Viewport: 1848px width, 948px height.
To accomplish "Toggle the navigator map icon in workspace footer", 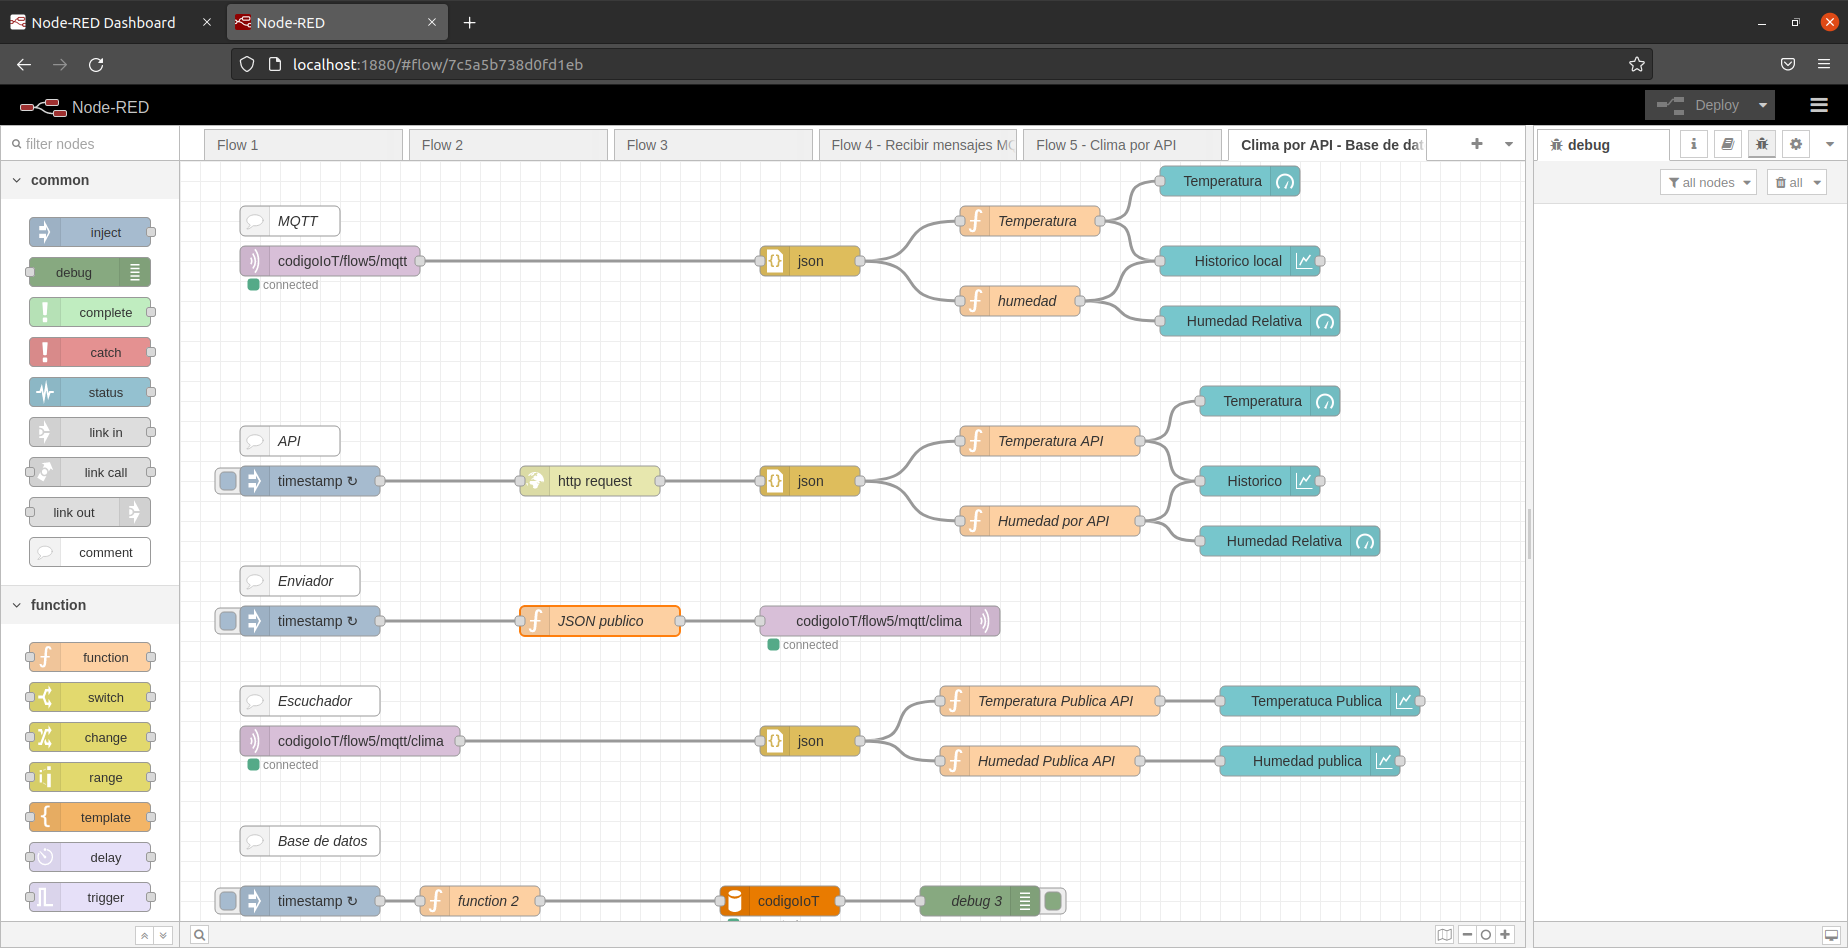I will (x=1444, y=934).
